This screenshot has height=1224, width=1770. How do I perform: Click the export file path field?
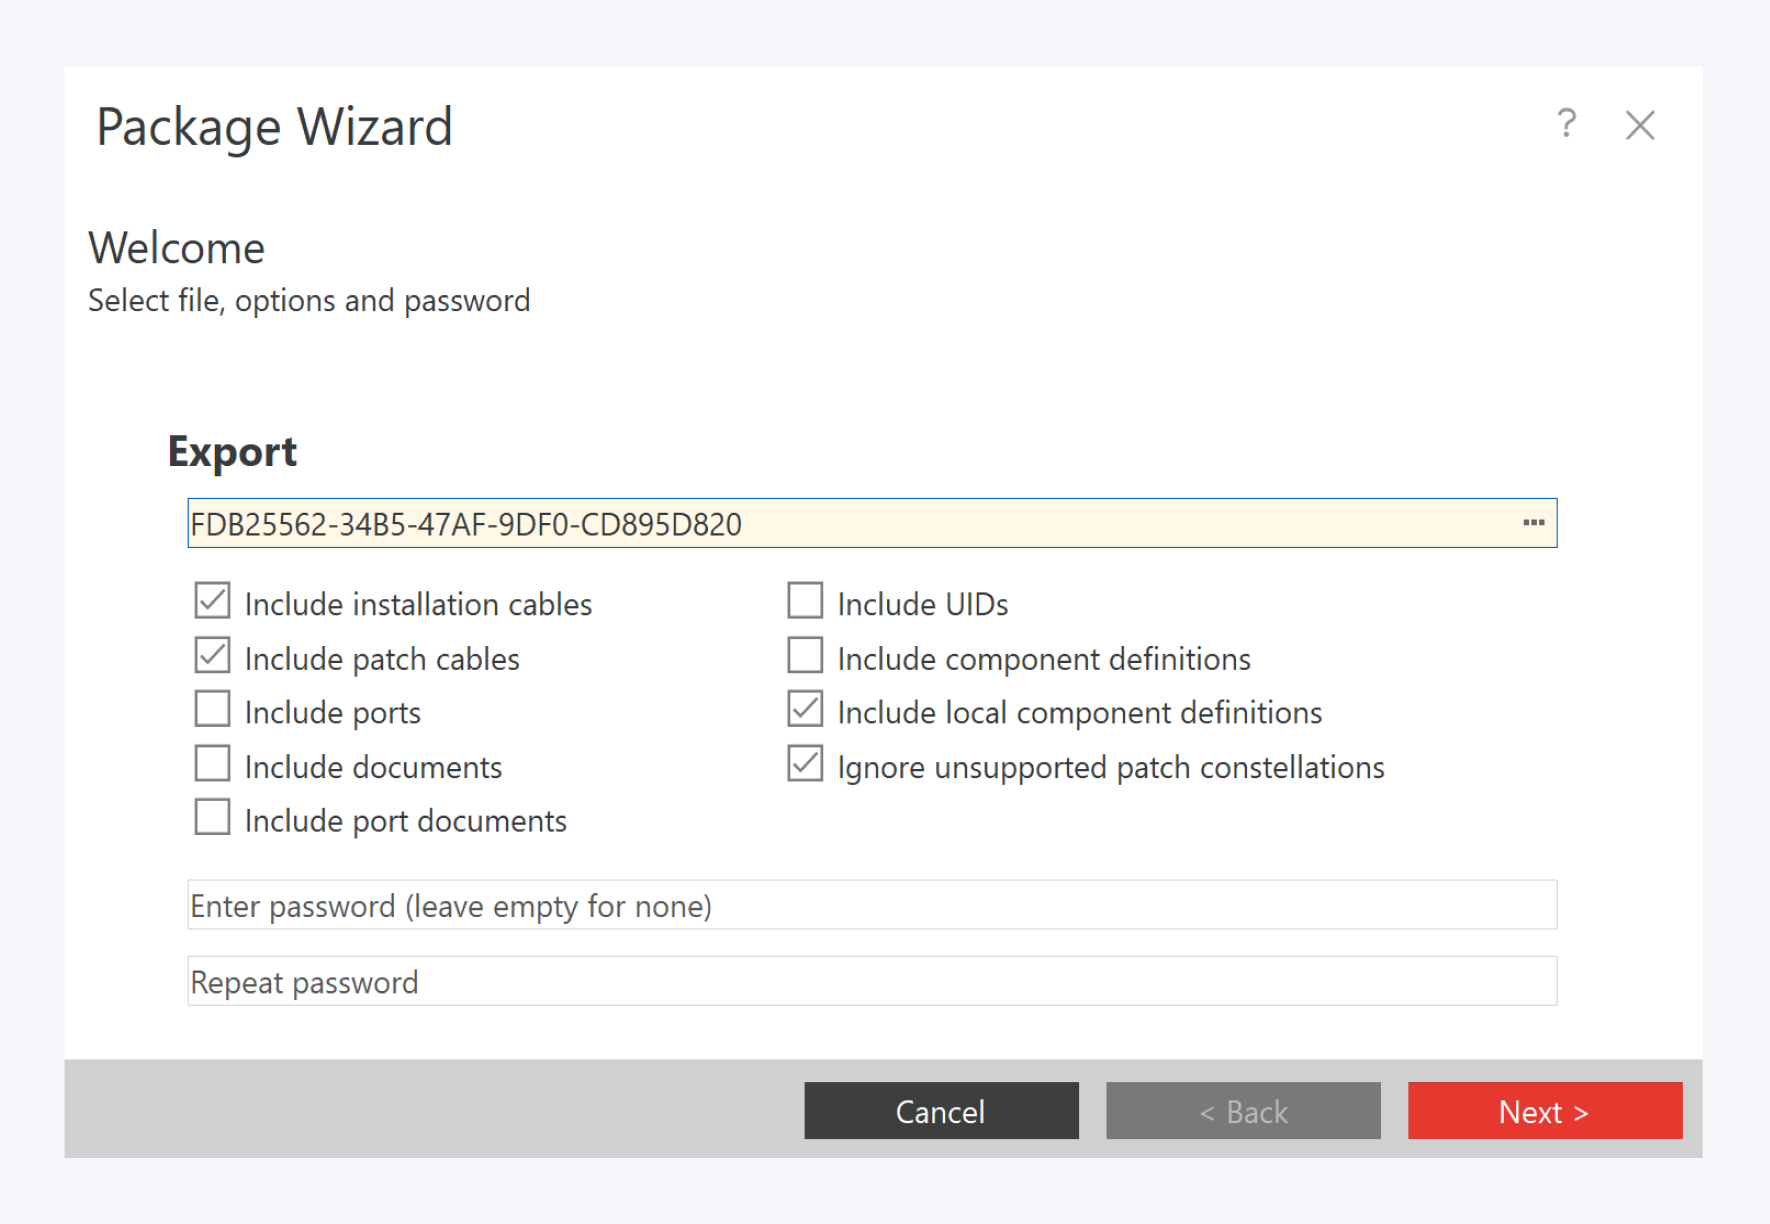coord(850,523)
